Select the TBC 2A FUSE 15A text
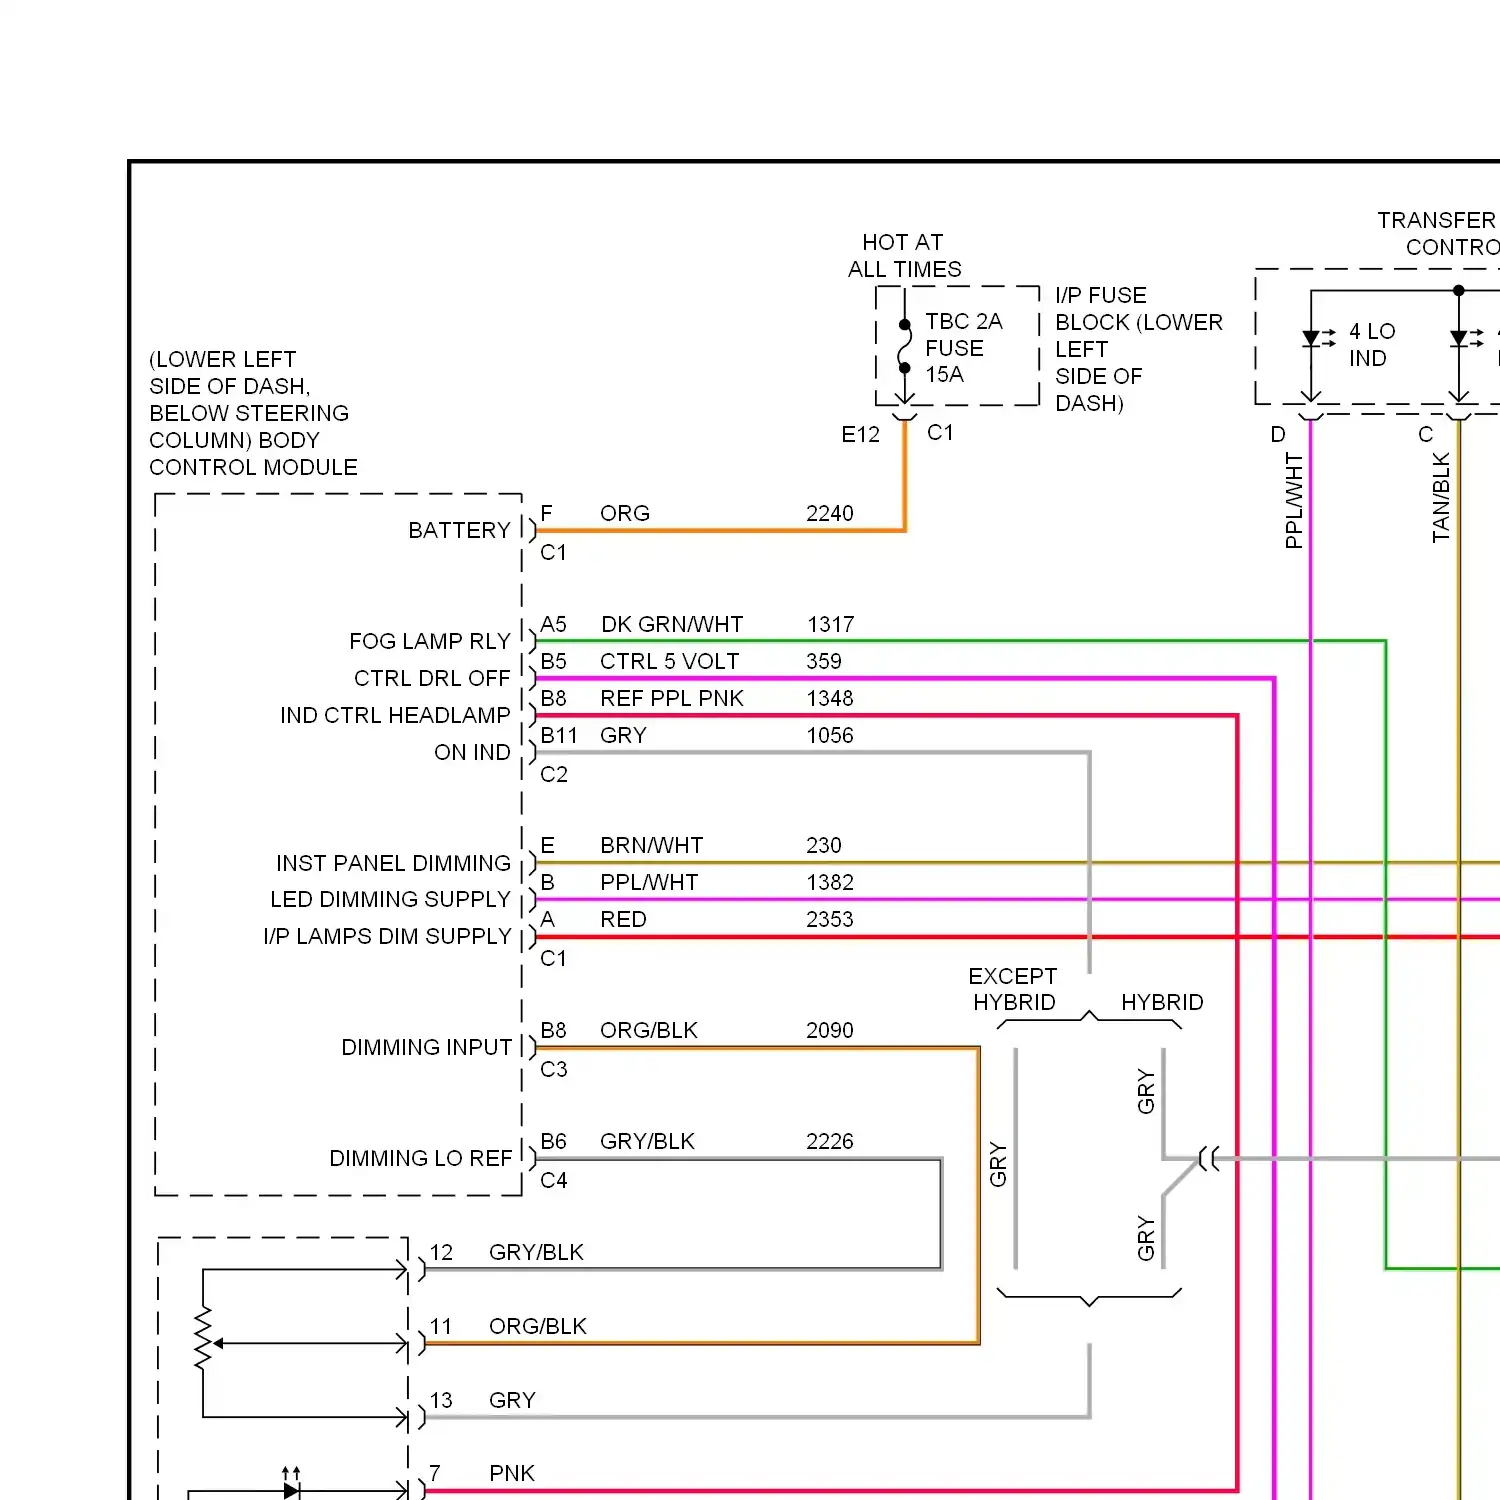The width and height of the screenshot is (1500, 1500). click(963, 348)
